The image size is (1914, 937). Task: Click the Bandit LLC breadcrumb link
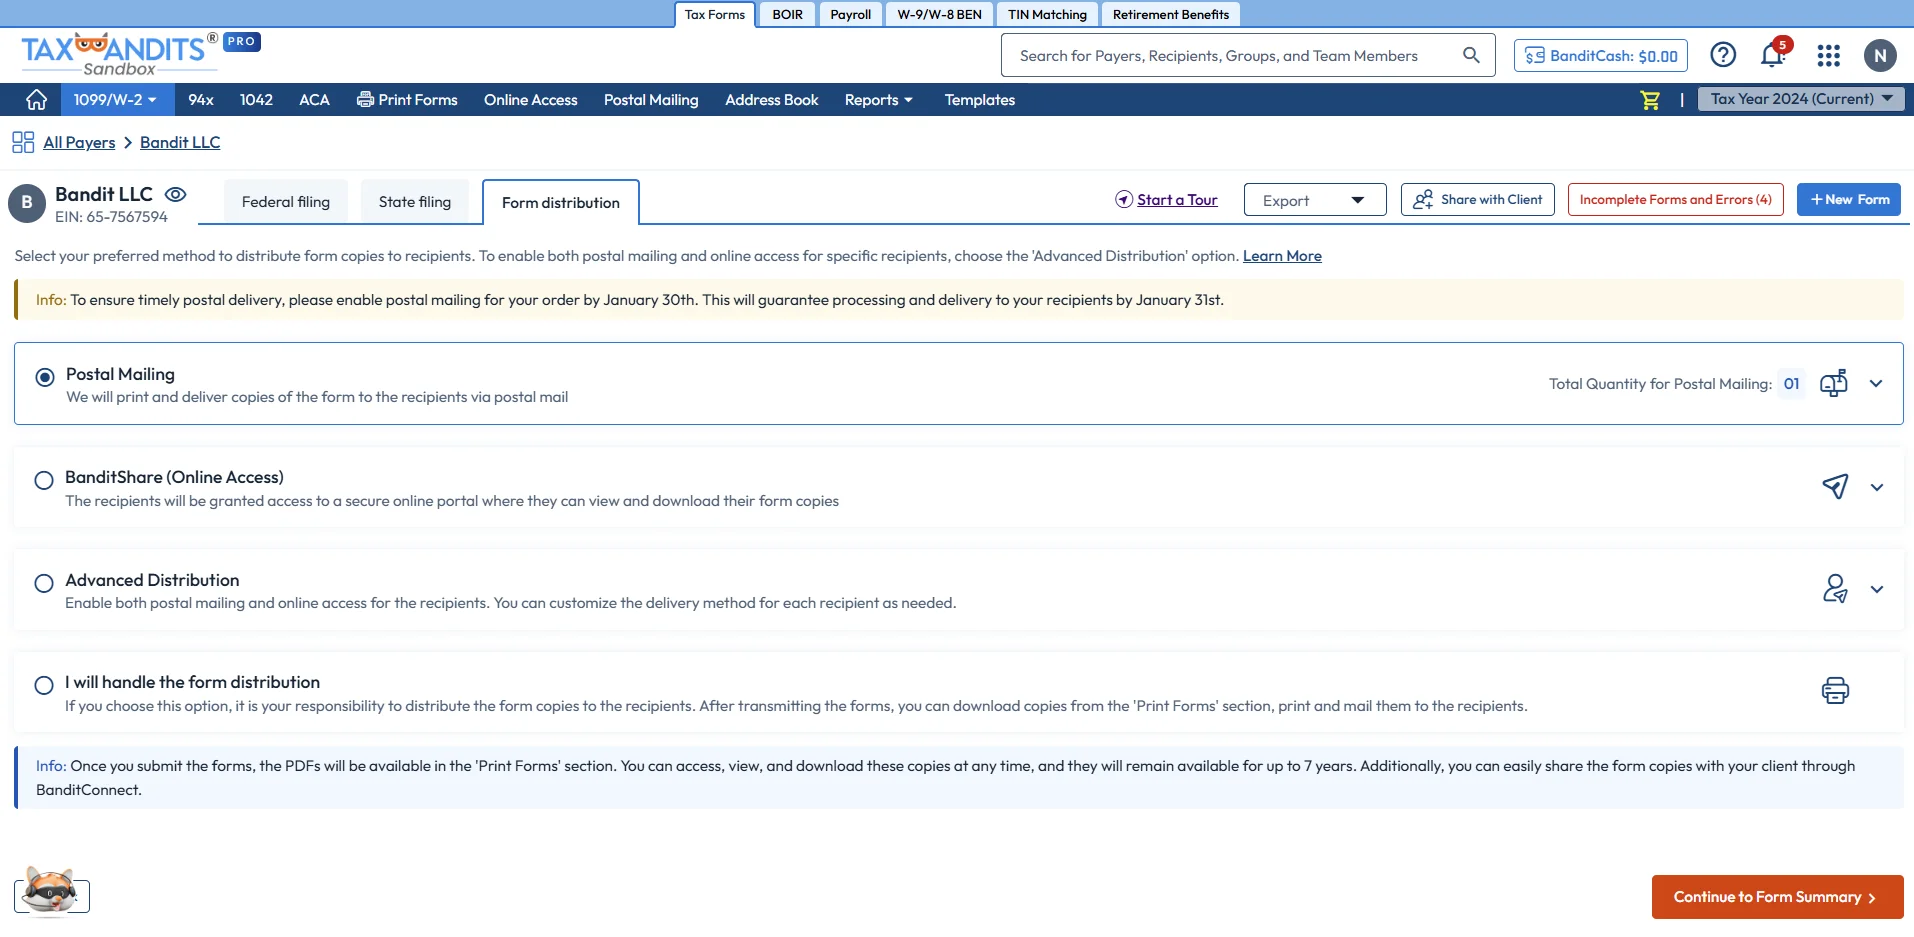180,142
